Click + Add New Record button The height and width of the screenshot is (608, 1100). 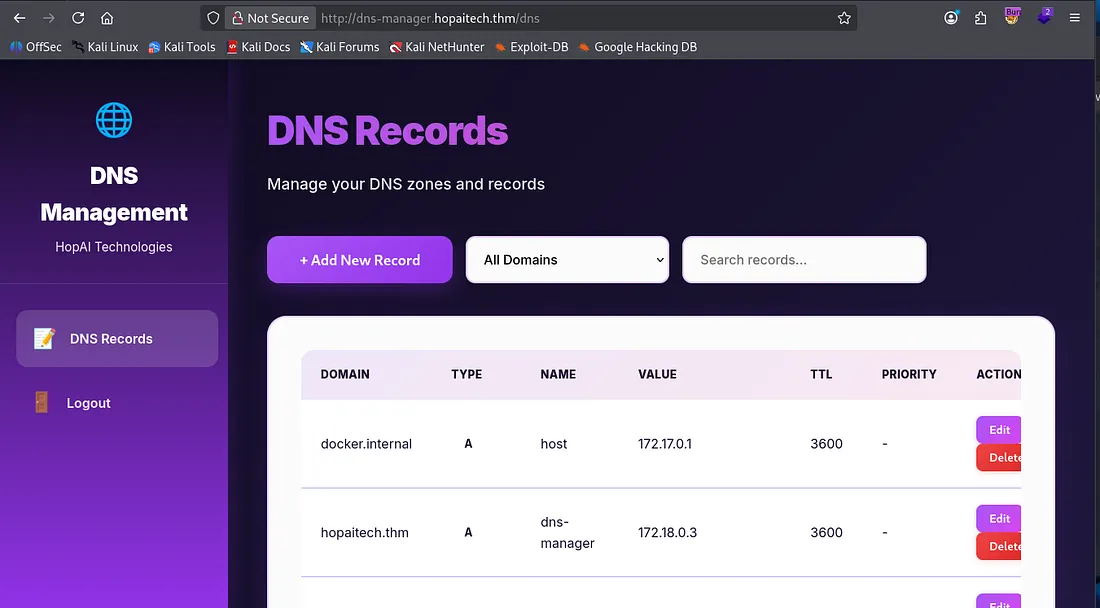pyautogui.click(x=360, y=260)
